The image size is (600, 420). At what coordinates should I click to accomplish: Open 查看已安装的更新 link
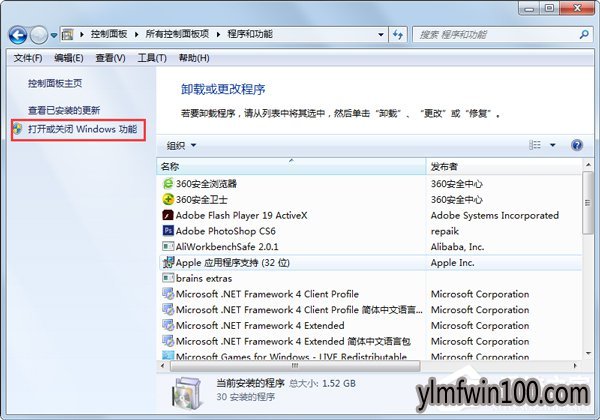pos(64,110)
